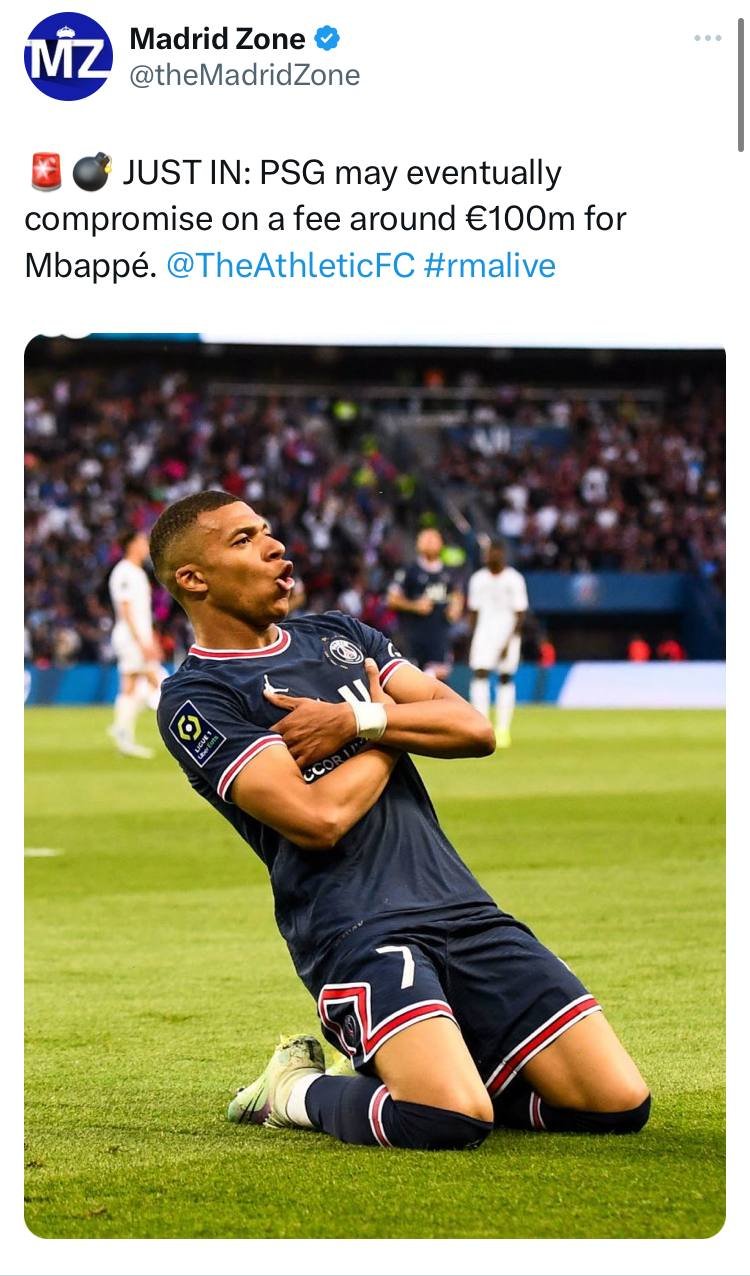
Task: Click the number 7 on the shorts
Action: tap(398, 964)
